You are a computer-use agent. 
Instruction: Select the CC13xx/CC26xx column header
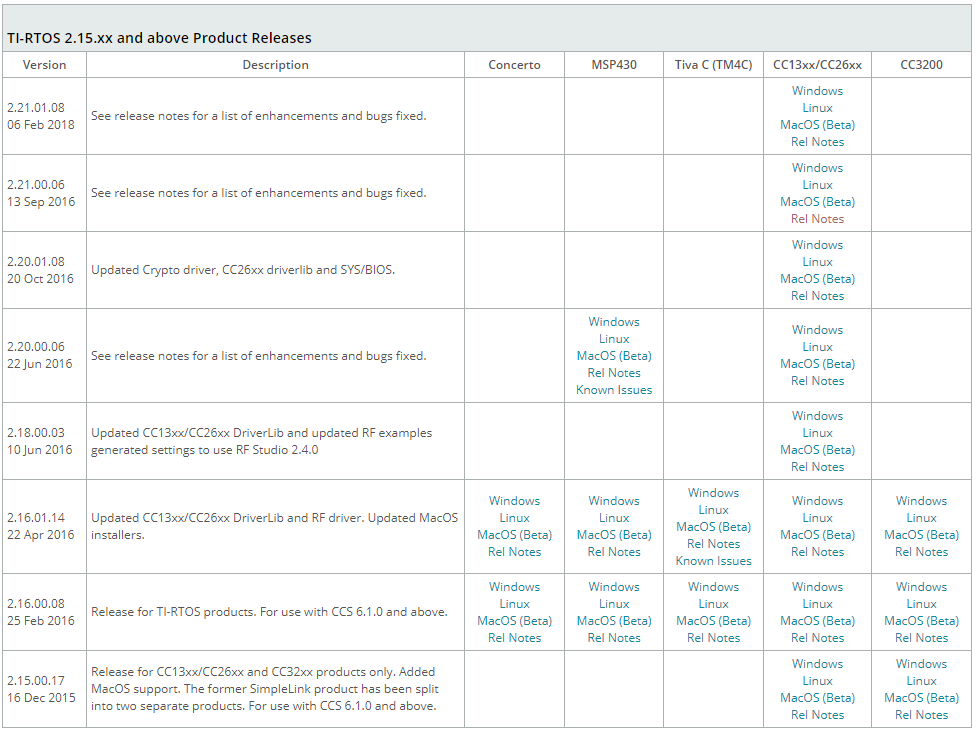click(817, 65)
